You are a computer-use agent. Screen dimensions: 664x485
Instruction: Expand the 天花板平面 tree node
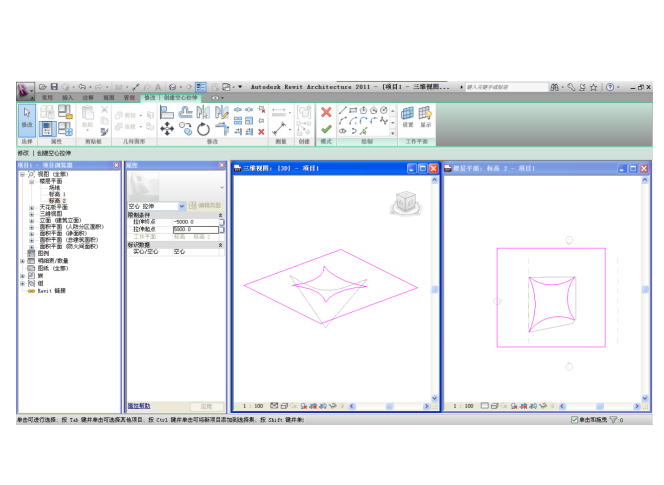click(32, 206)
